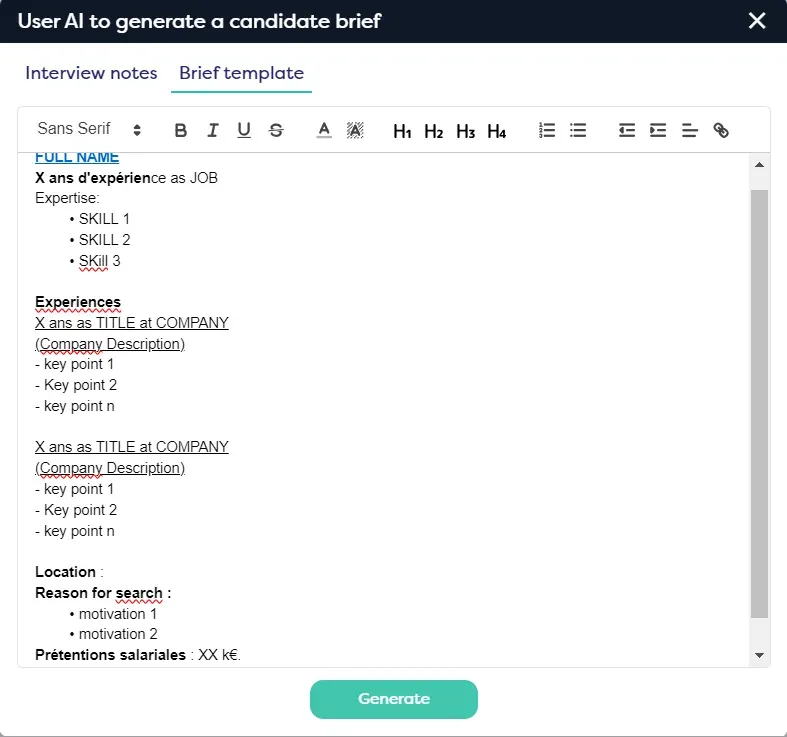The width and height of the screenshot is (787, 737).
Task: Toggle bold formatting in the toolbar
Action: pos(181,130)
